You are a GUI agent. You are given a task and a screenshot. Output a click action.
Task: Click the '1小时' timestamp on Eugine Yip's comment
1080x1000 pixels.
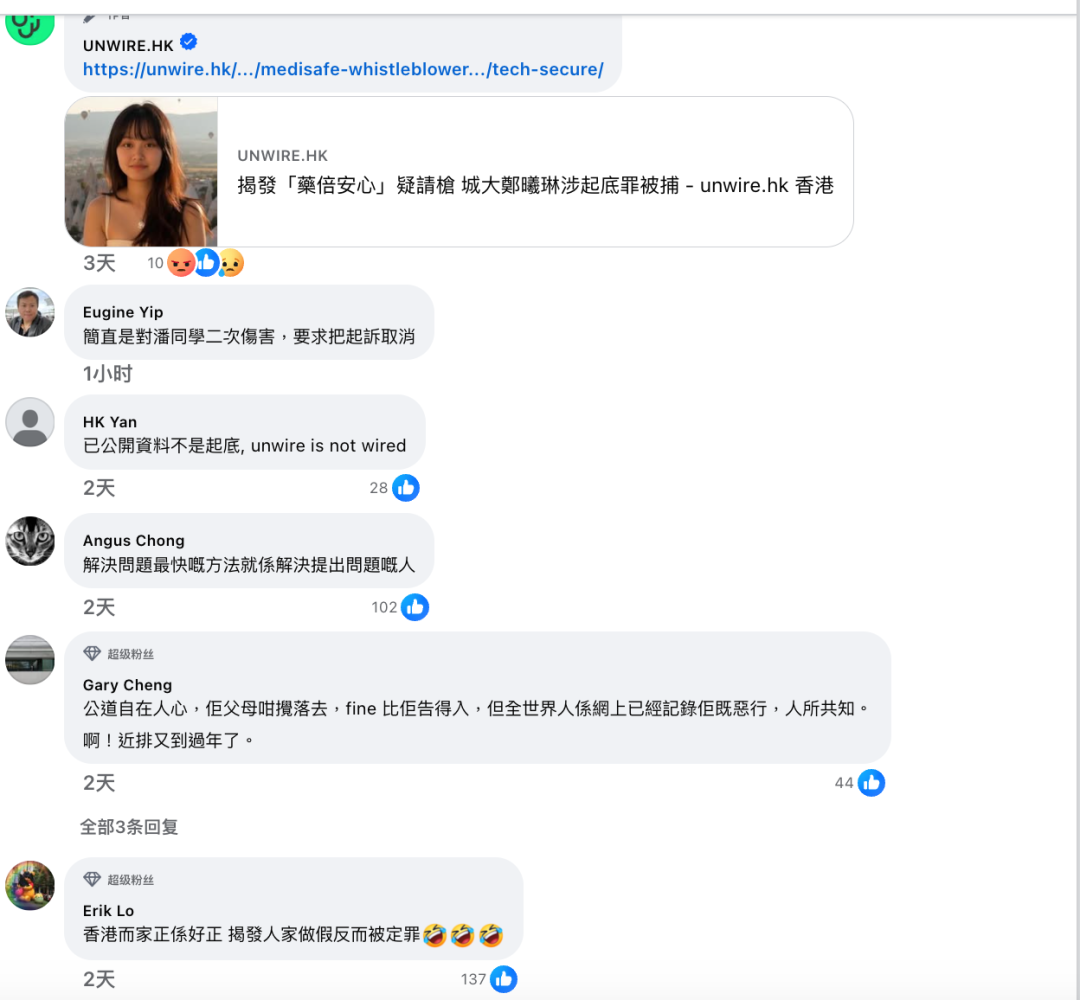click(x=107, y=374)
